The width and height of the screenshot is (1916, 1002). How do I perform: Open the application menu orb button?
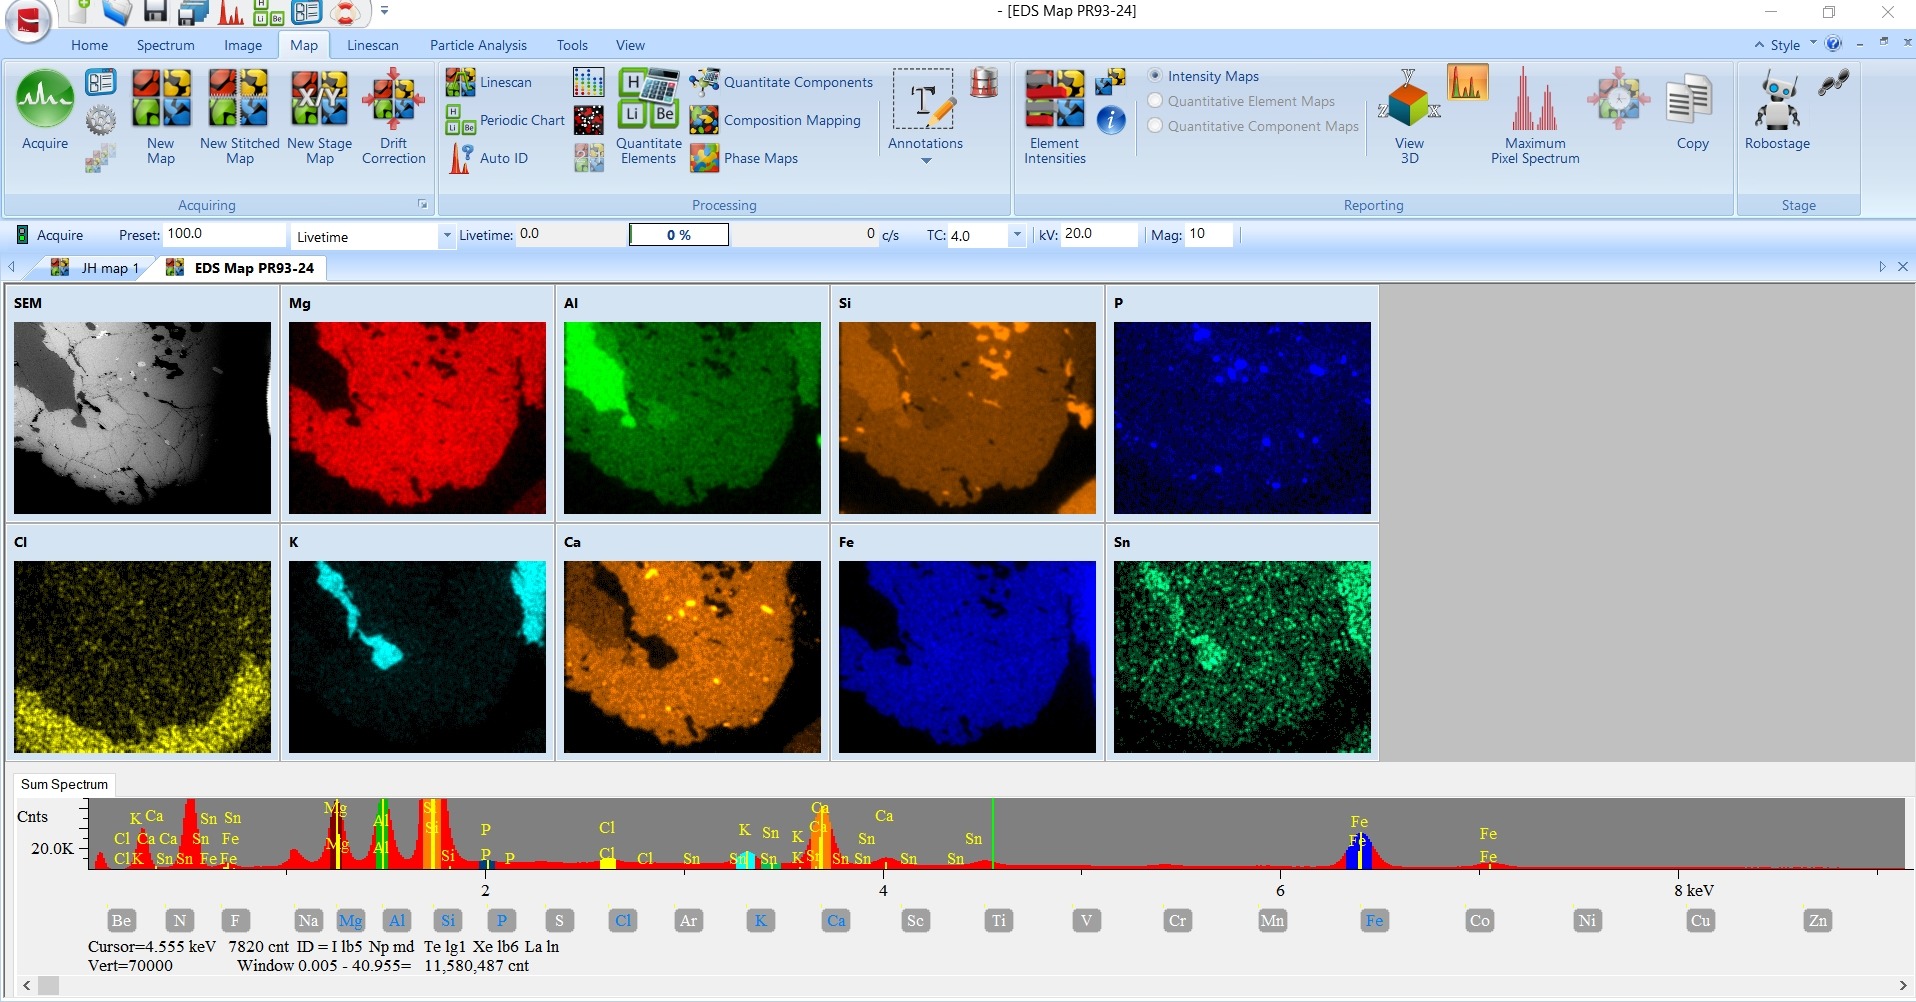click(x=28, y=19)
